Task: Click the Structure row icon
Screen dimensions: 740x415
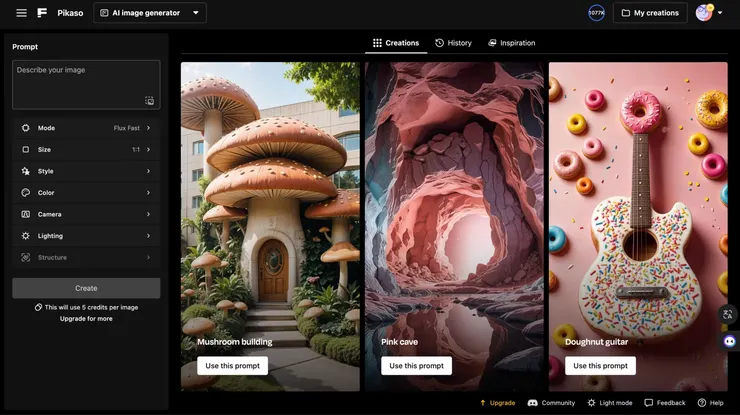Action: pyautogui.click(x=25, y=257)
